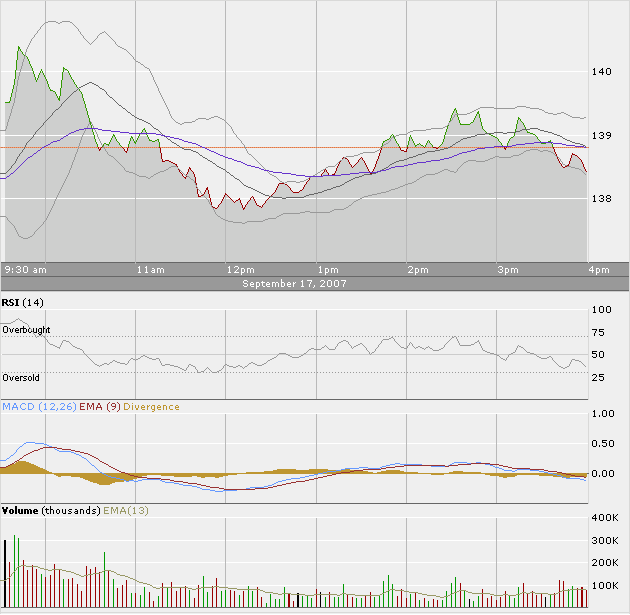The width and height of the screenshot is (630, 615).
Task: Click the 138 price axis label
Action: pyautogui.click(x=602, y=199)
